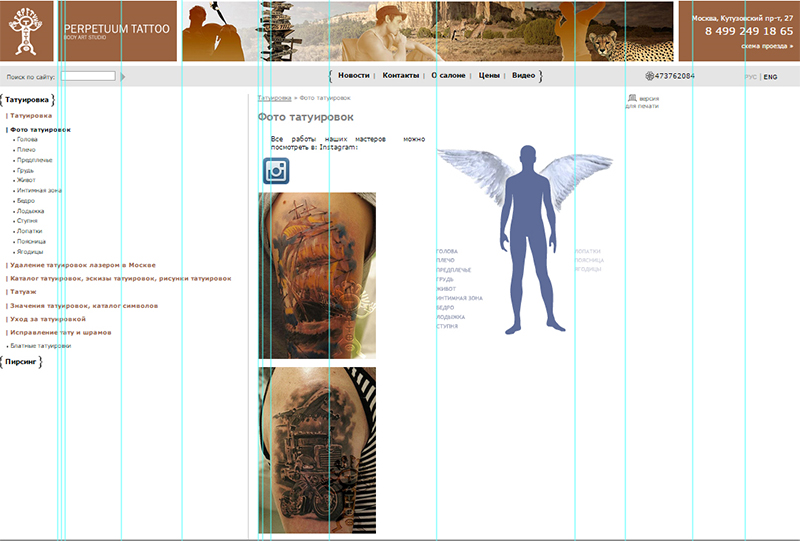Go to the Видео section

[x=523, y=76]
